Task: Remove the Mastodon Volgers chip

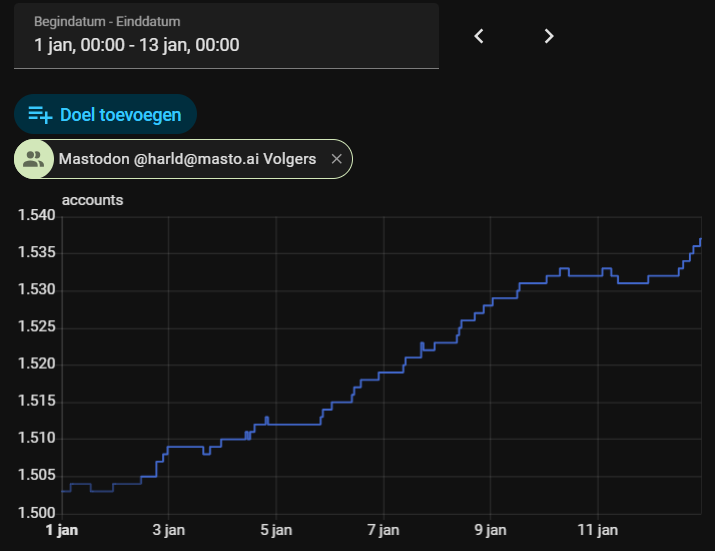Action: 337,159
